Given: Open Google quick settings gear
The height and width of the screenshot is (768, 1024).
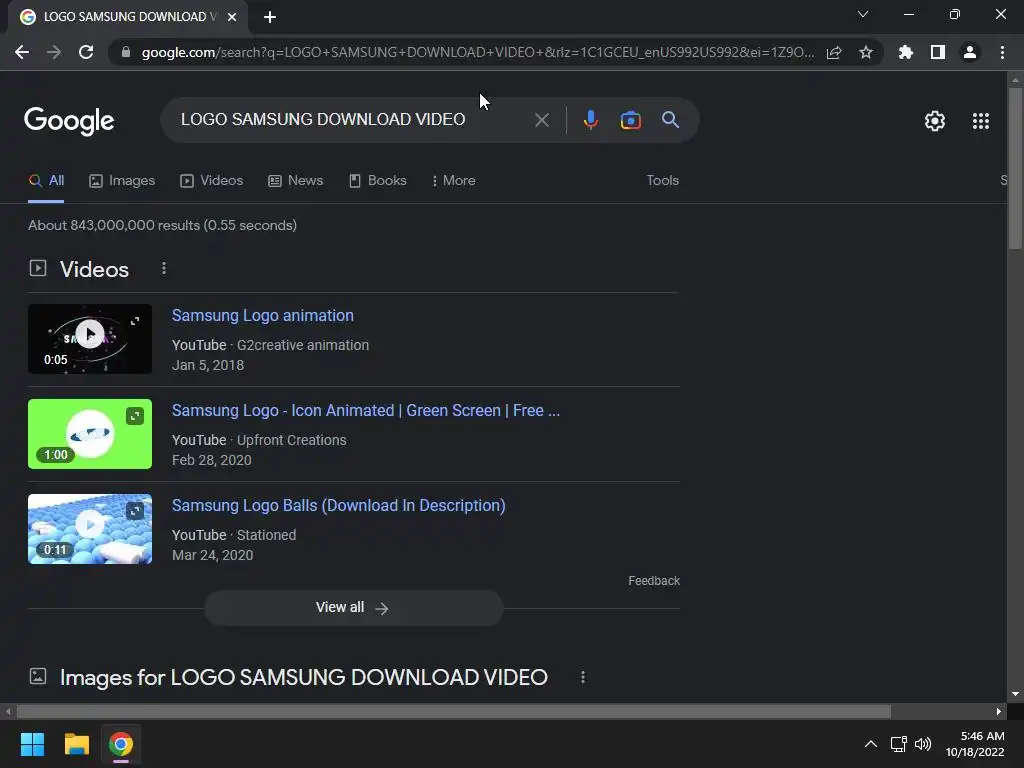Looking at the screenshot, I should coord(935,121).
